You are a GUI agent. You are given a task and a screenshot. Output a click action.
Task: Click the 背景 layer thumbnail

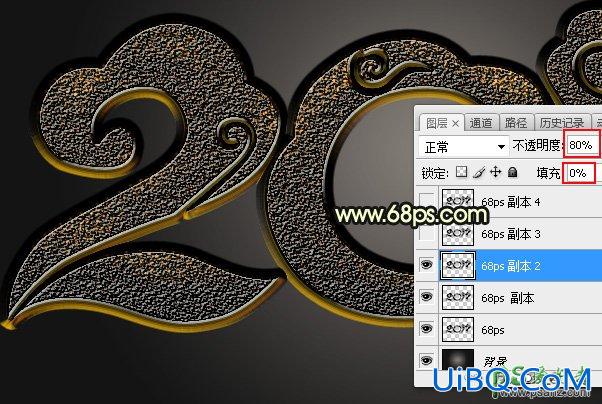coord(458,360)
